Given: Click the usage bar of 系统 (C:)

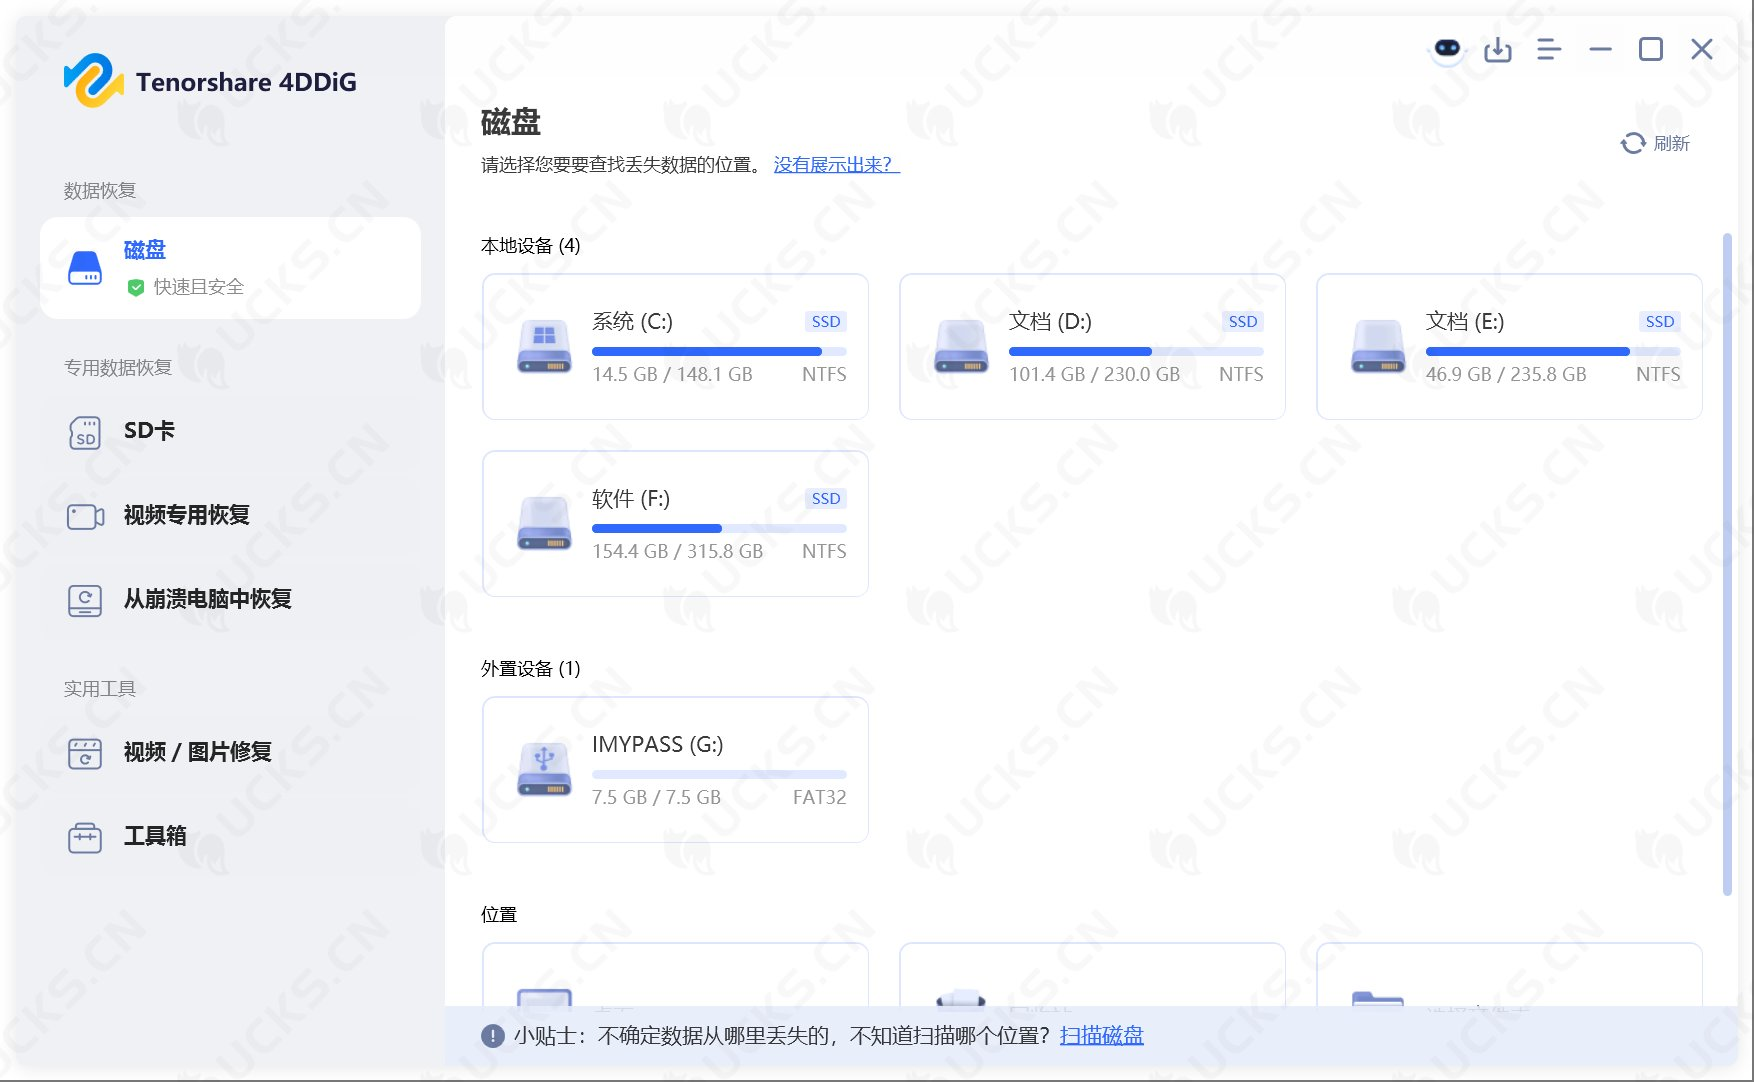Looking at the screenshot, I should pyautogui.click(x=719, y=351).
